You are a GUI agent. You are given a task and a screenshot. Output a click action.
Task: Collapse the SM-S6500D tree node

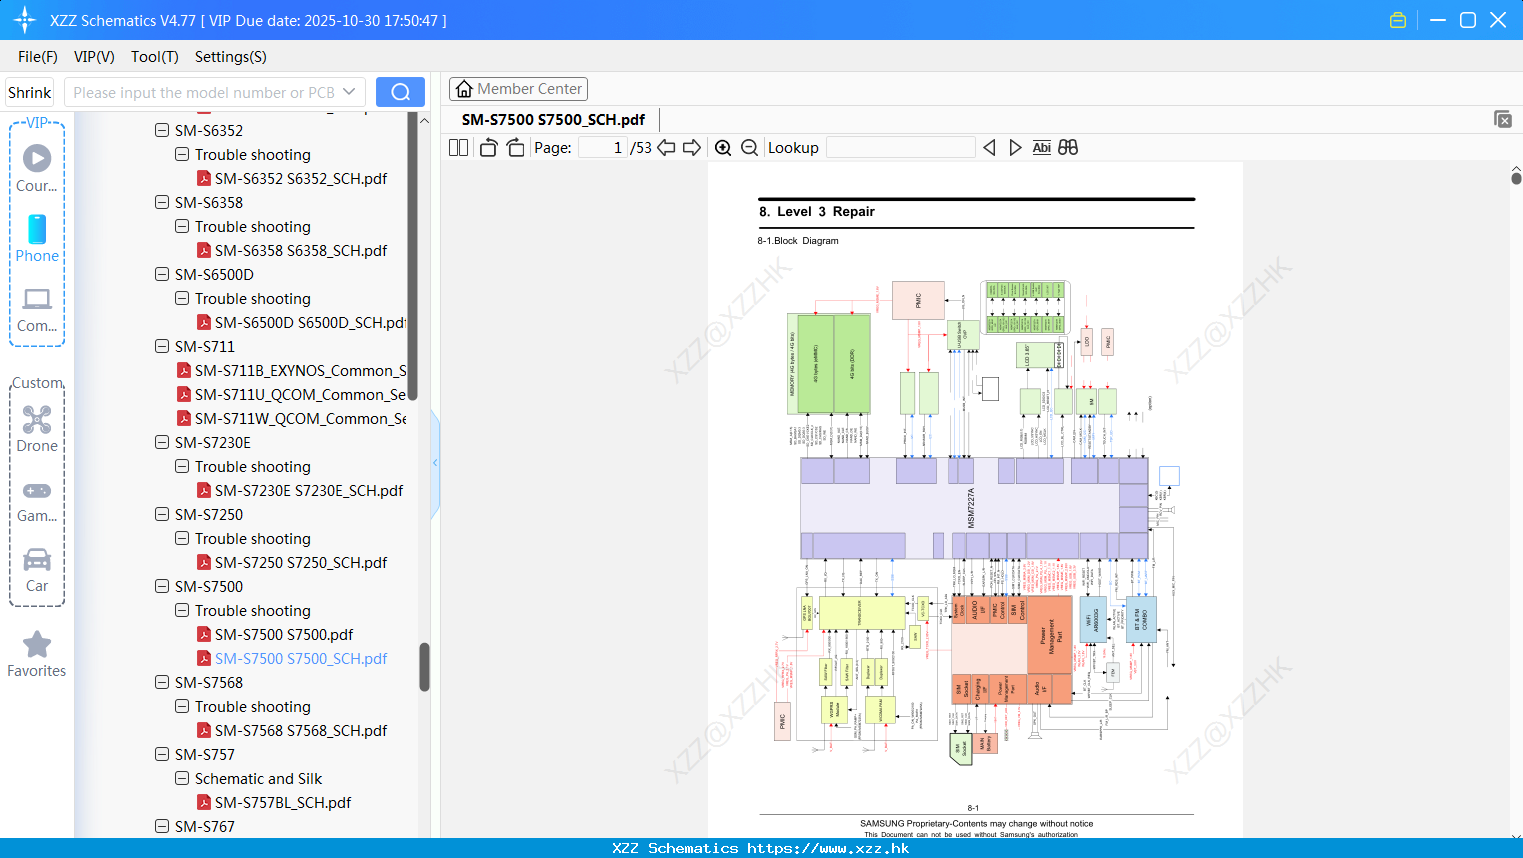(x=162, y=274)
